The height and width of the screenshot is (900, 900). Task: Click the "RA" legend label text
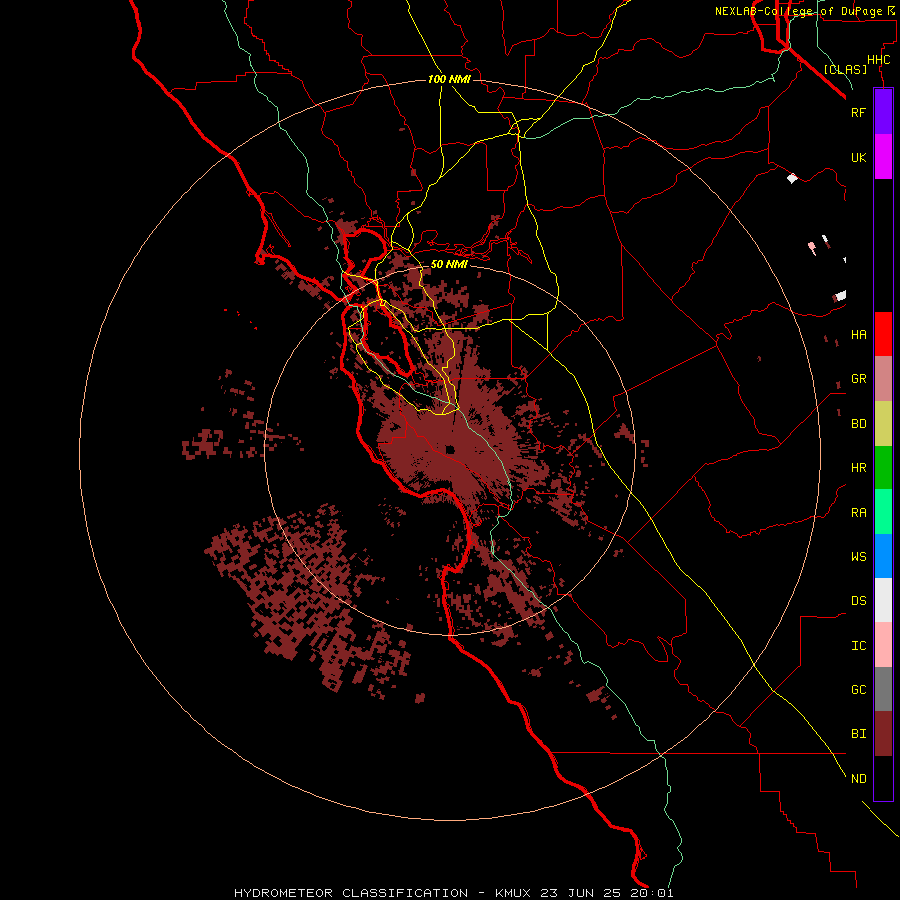858,512
